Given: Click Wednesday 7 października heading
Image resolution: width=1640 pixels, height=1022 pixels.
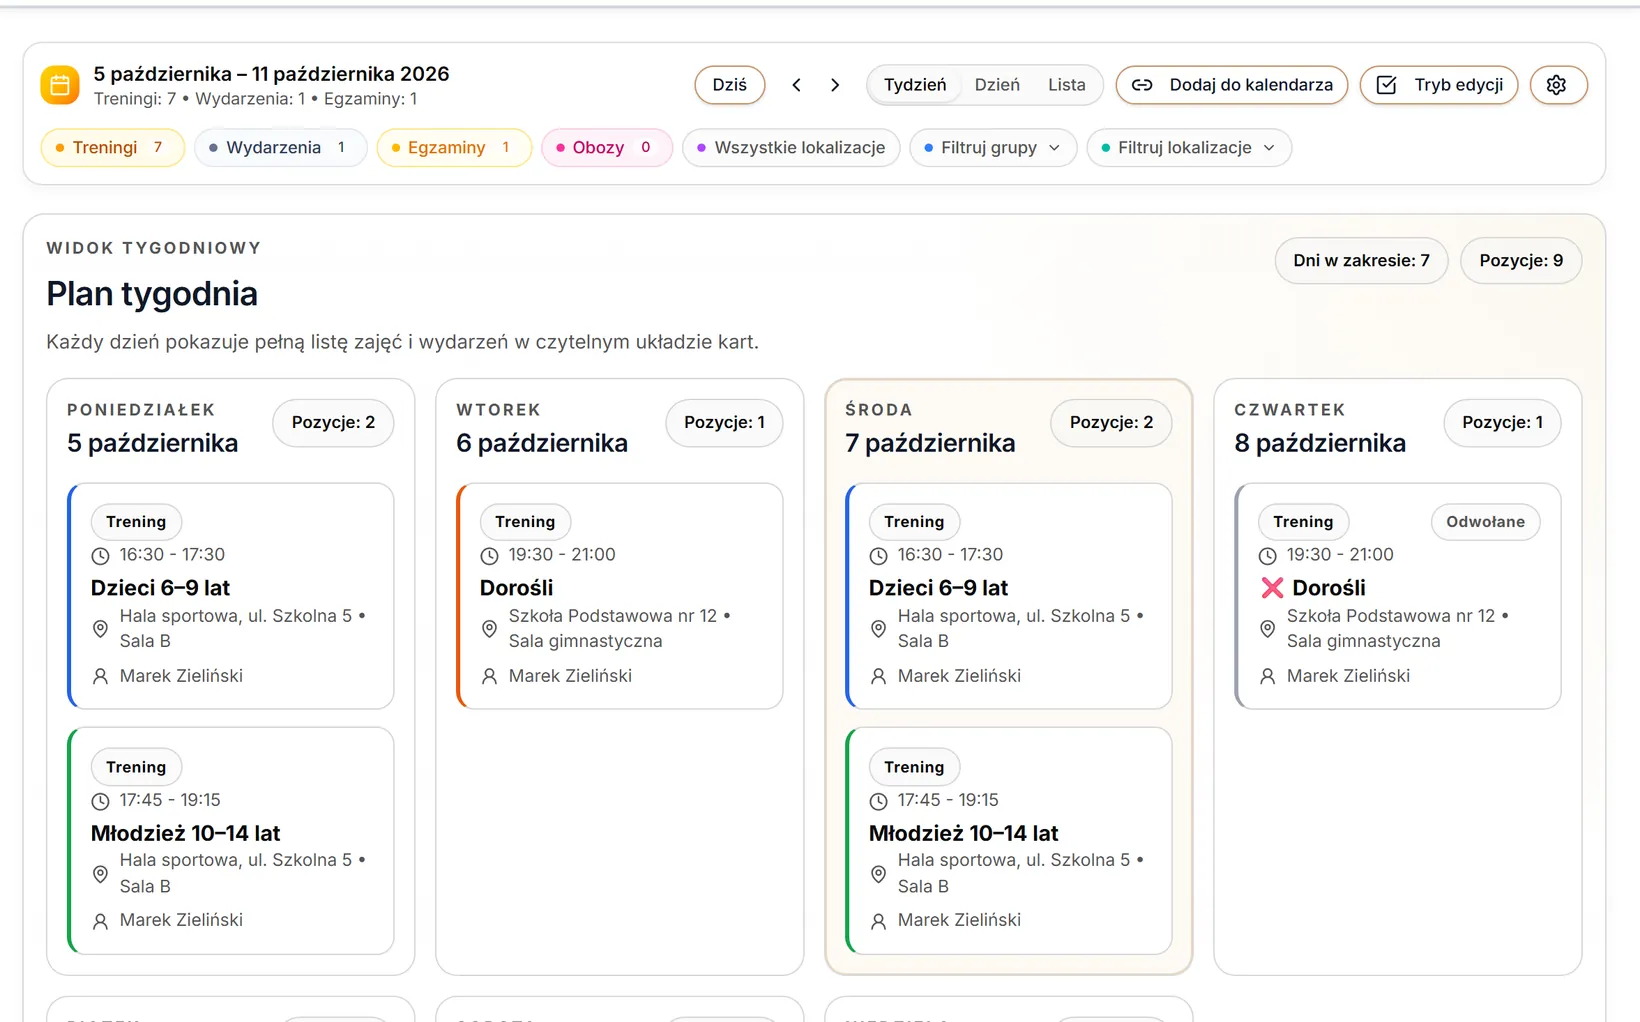Looking at the screenshot, I should (x=930, y=444).
